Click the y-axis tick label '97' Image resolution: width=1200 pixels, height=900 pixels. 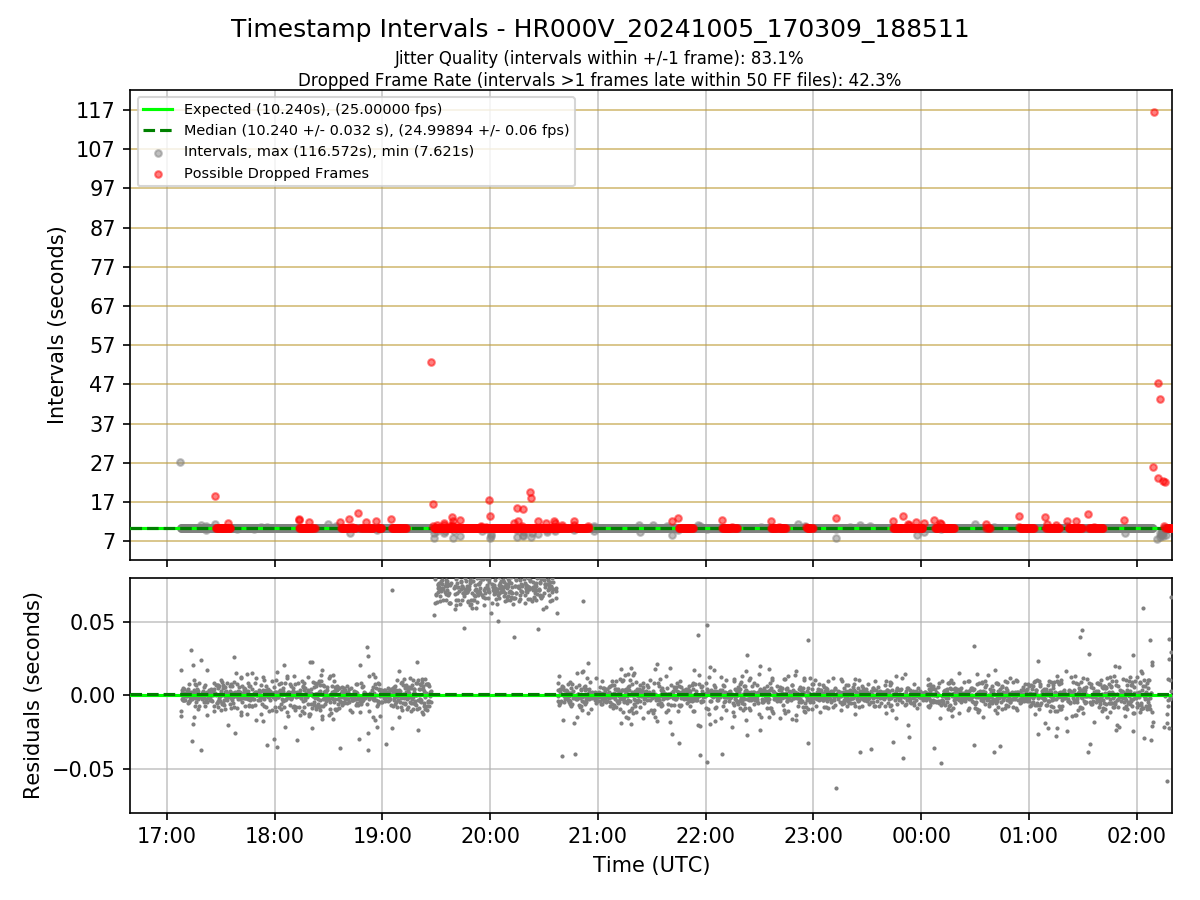tap(103, 188)
